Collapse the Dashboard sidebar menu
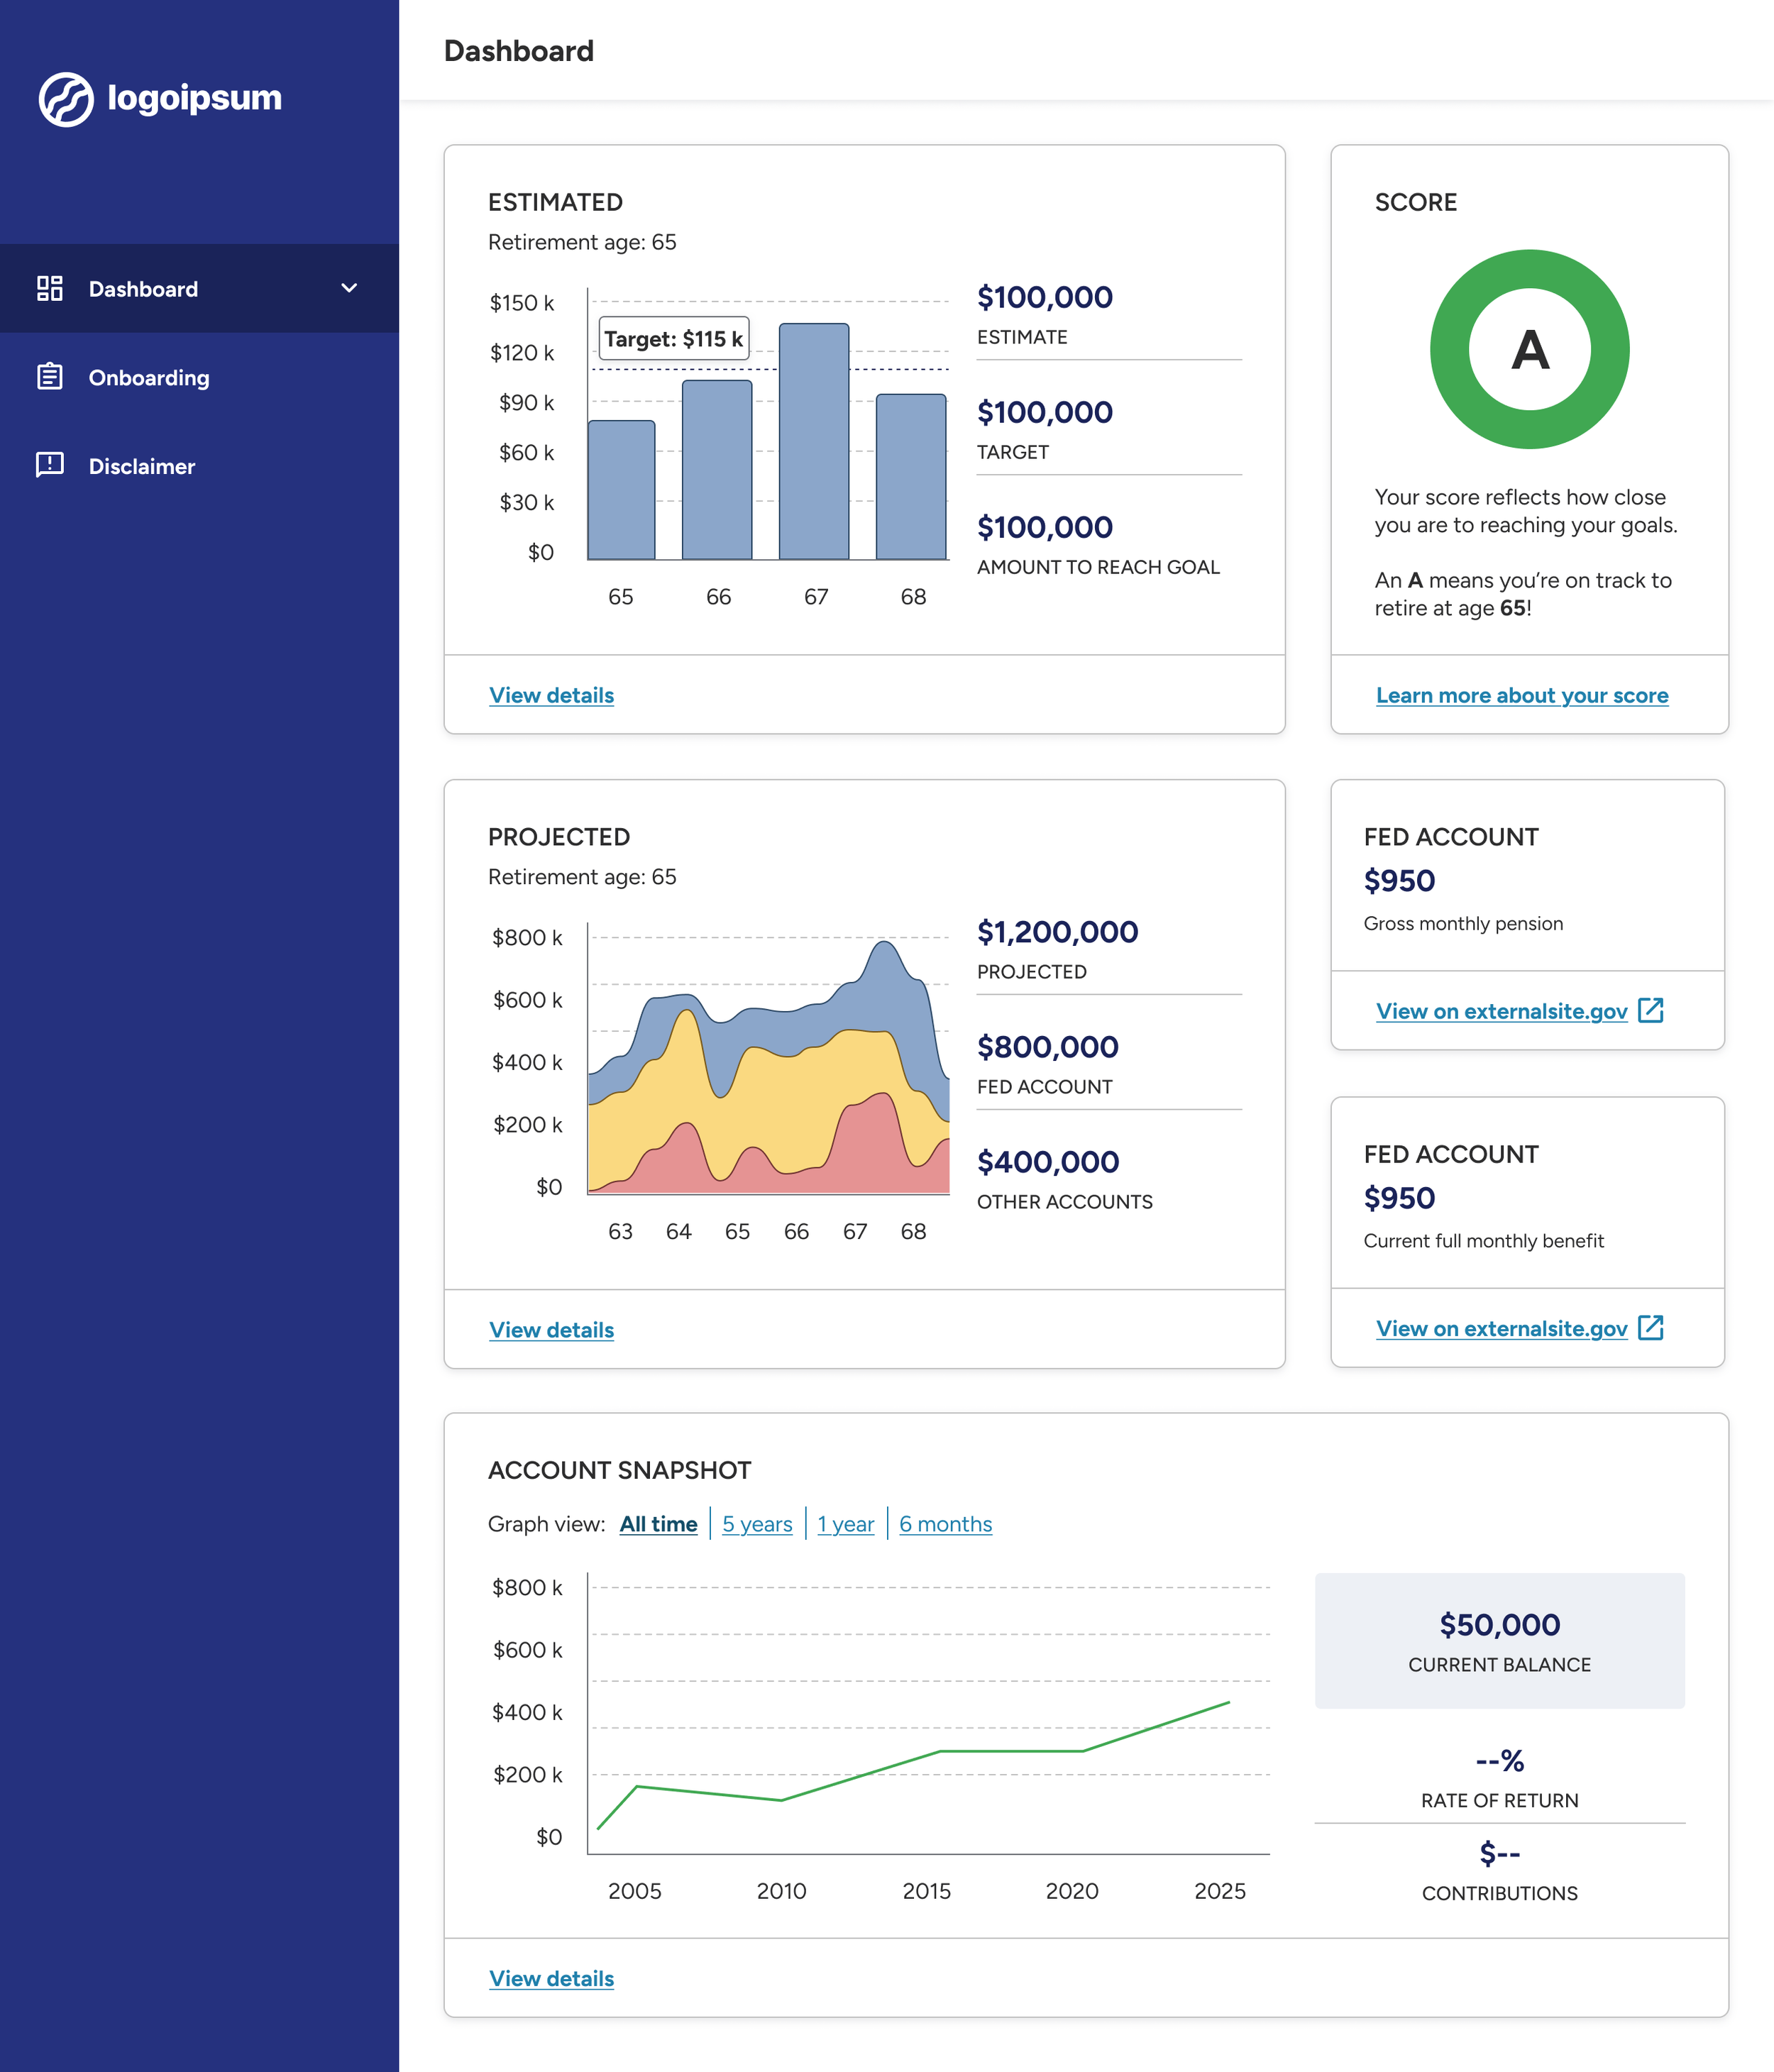Viewport: 1774px width, 2072px height. (349, 289)
